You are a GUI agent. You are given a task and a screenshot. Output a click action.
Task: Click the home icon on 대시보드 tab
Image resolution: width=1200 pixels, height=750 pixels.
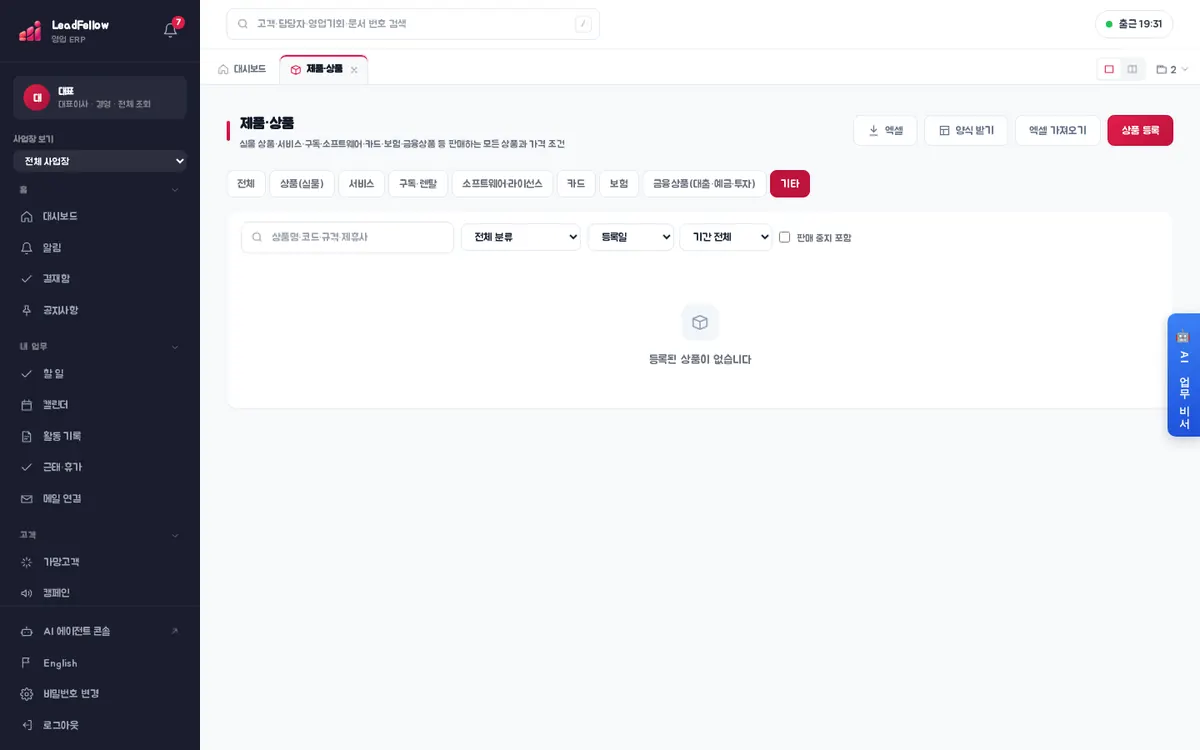pyautogui.click(x=223, y=69)
